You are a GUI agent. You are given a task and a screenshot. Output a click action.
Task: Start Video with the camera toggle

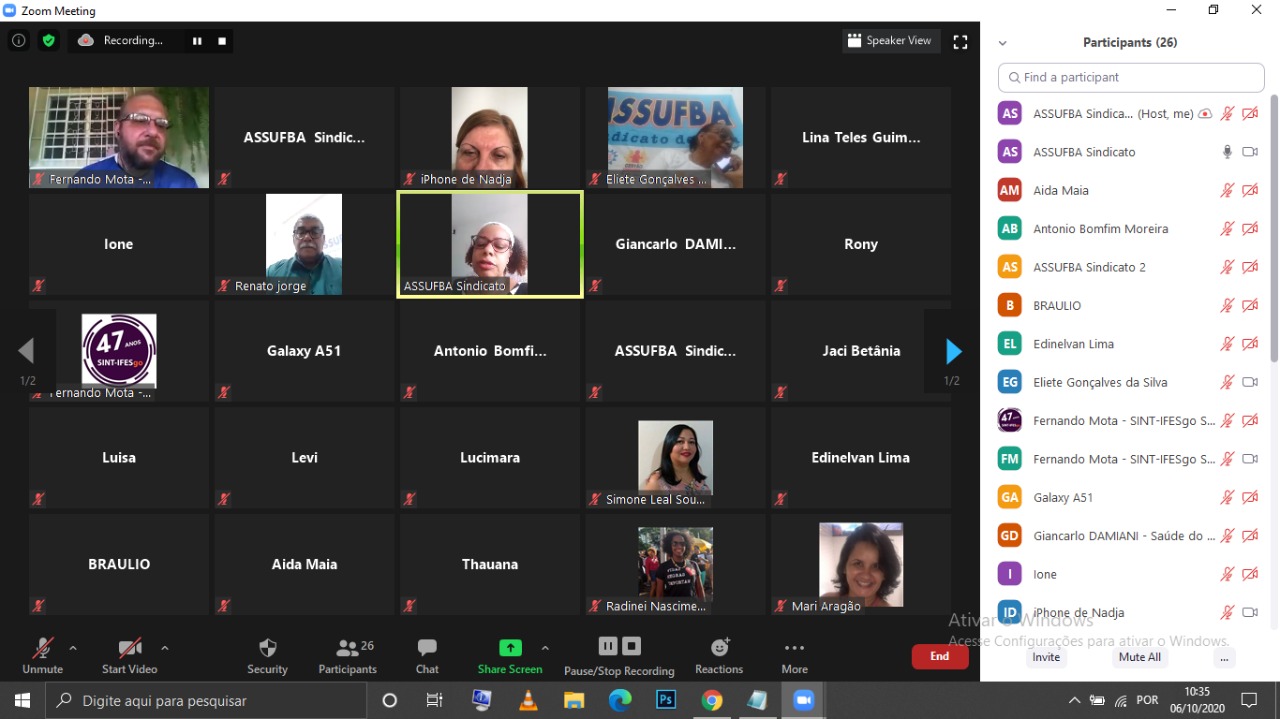(129, 655)
